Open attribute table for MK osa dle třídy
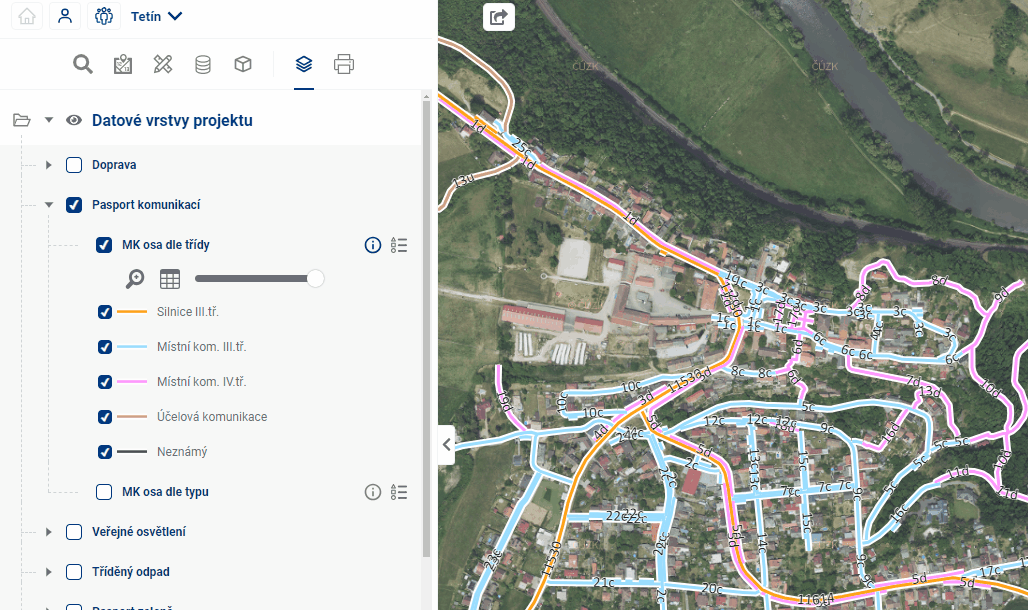The height and width of the screenshot is (610, 1028). pos(170,279)
